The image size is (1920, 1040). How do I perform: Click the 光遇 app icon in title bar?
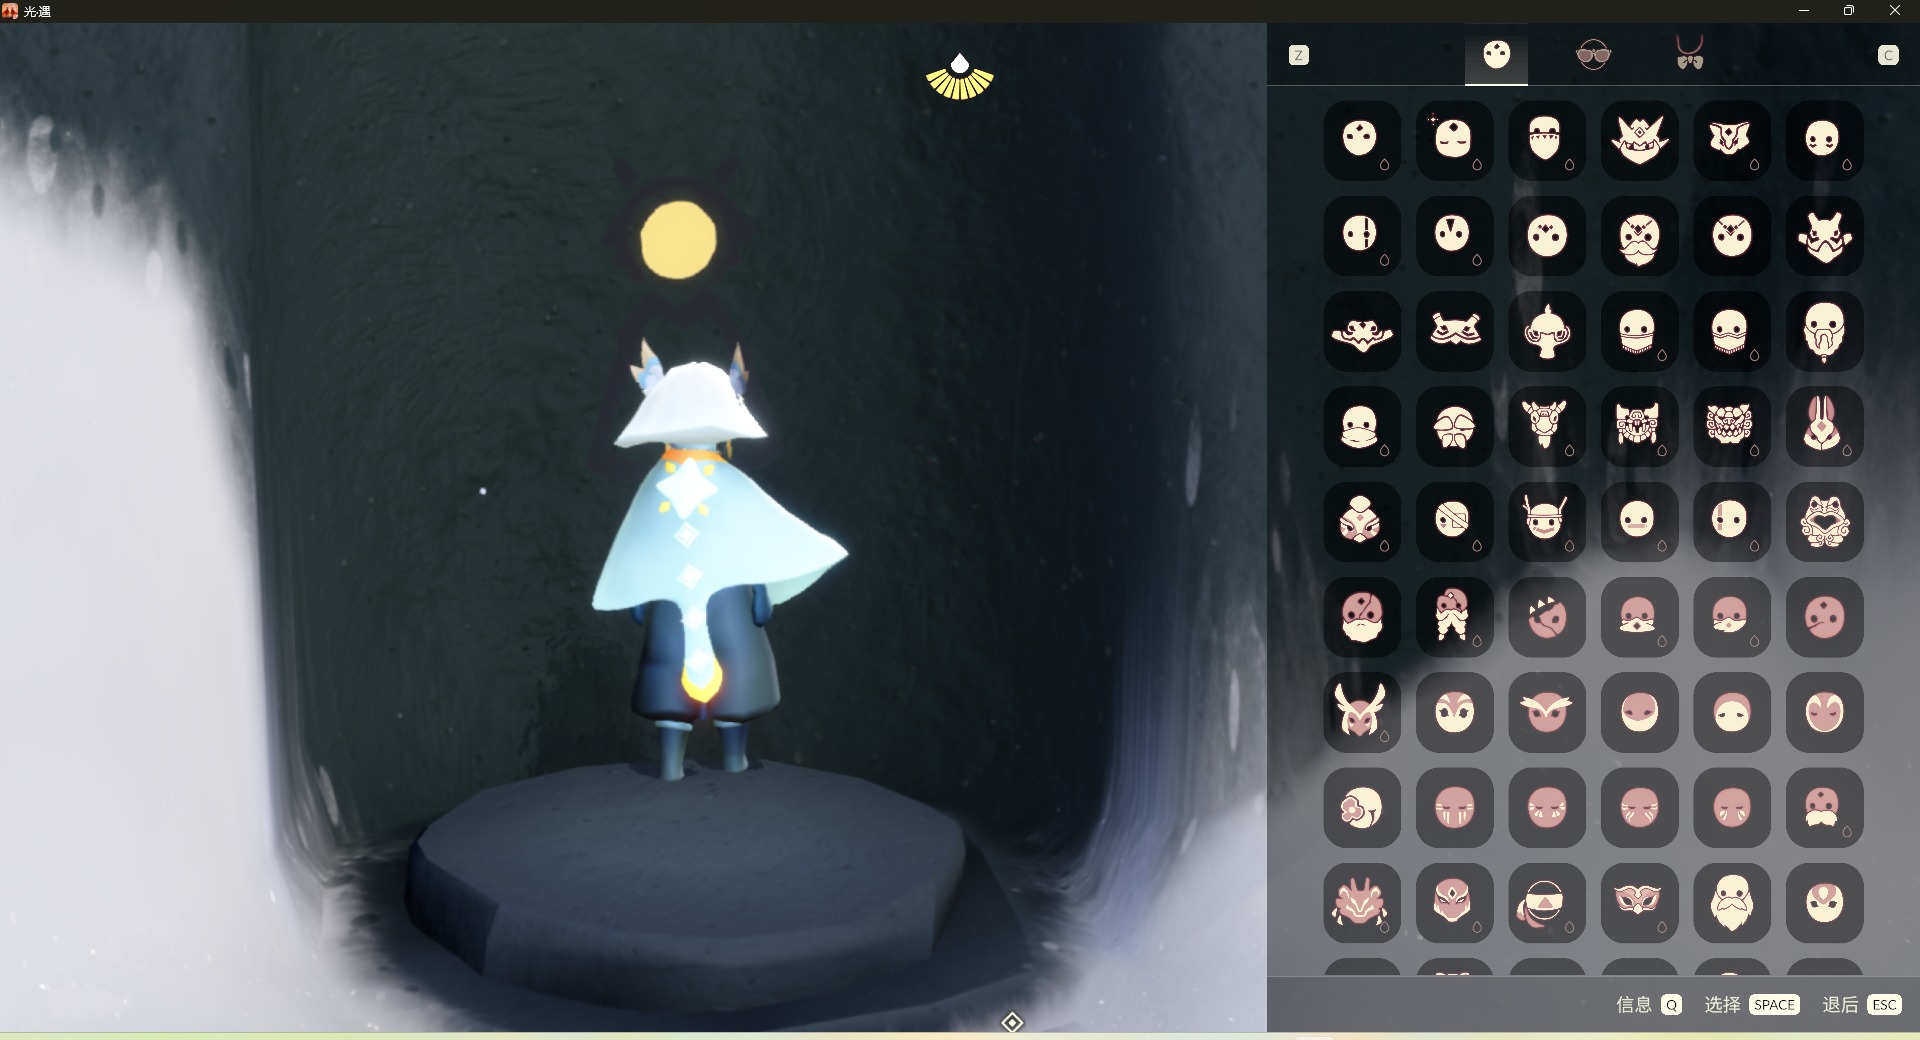point(10,11)
